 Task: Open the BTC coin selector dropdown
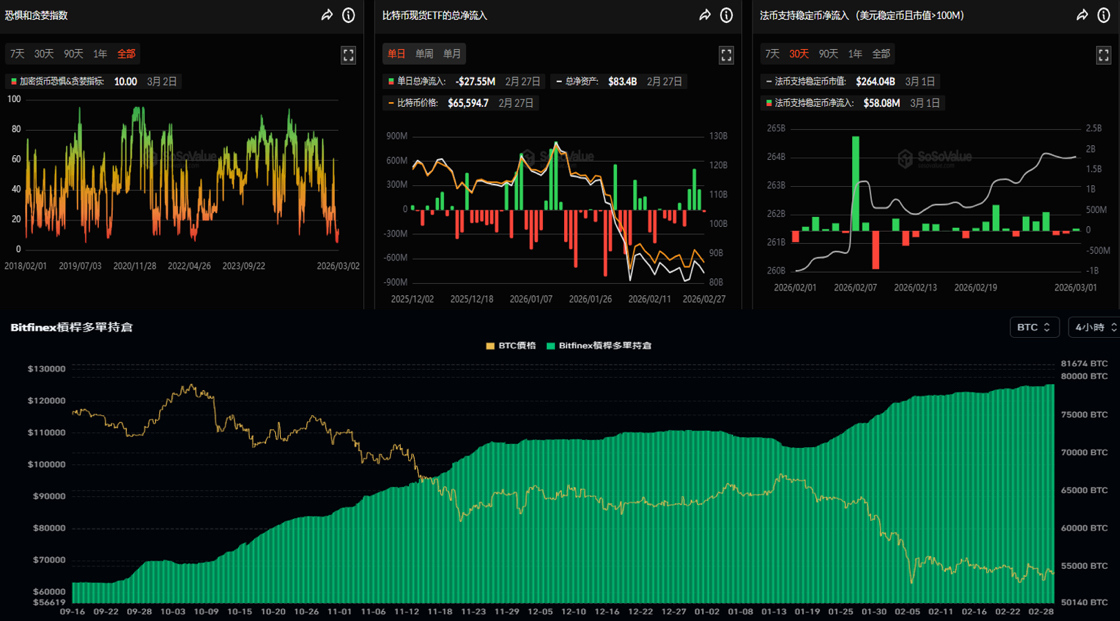tap(1034, 327)
